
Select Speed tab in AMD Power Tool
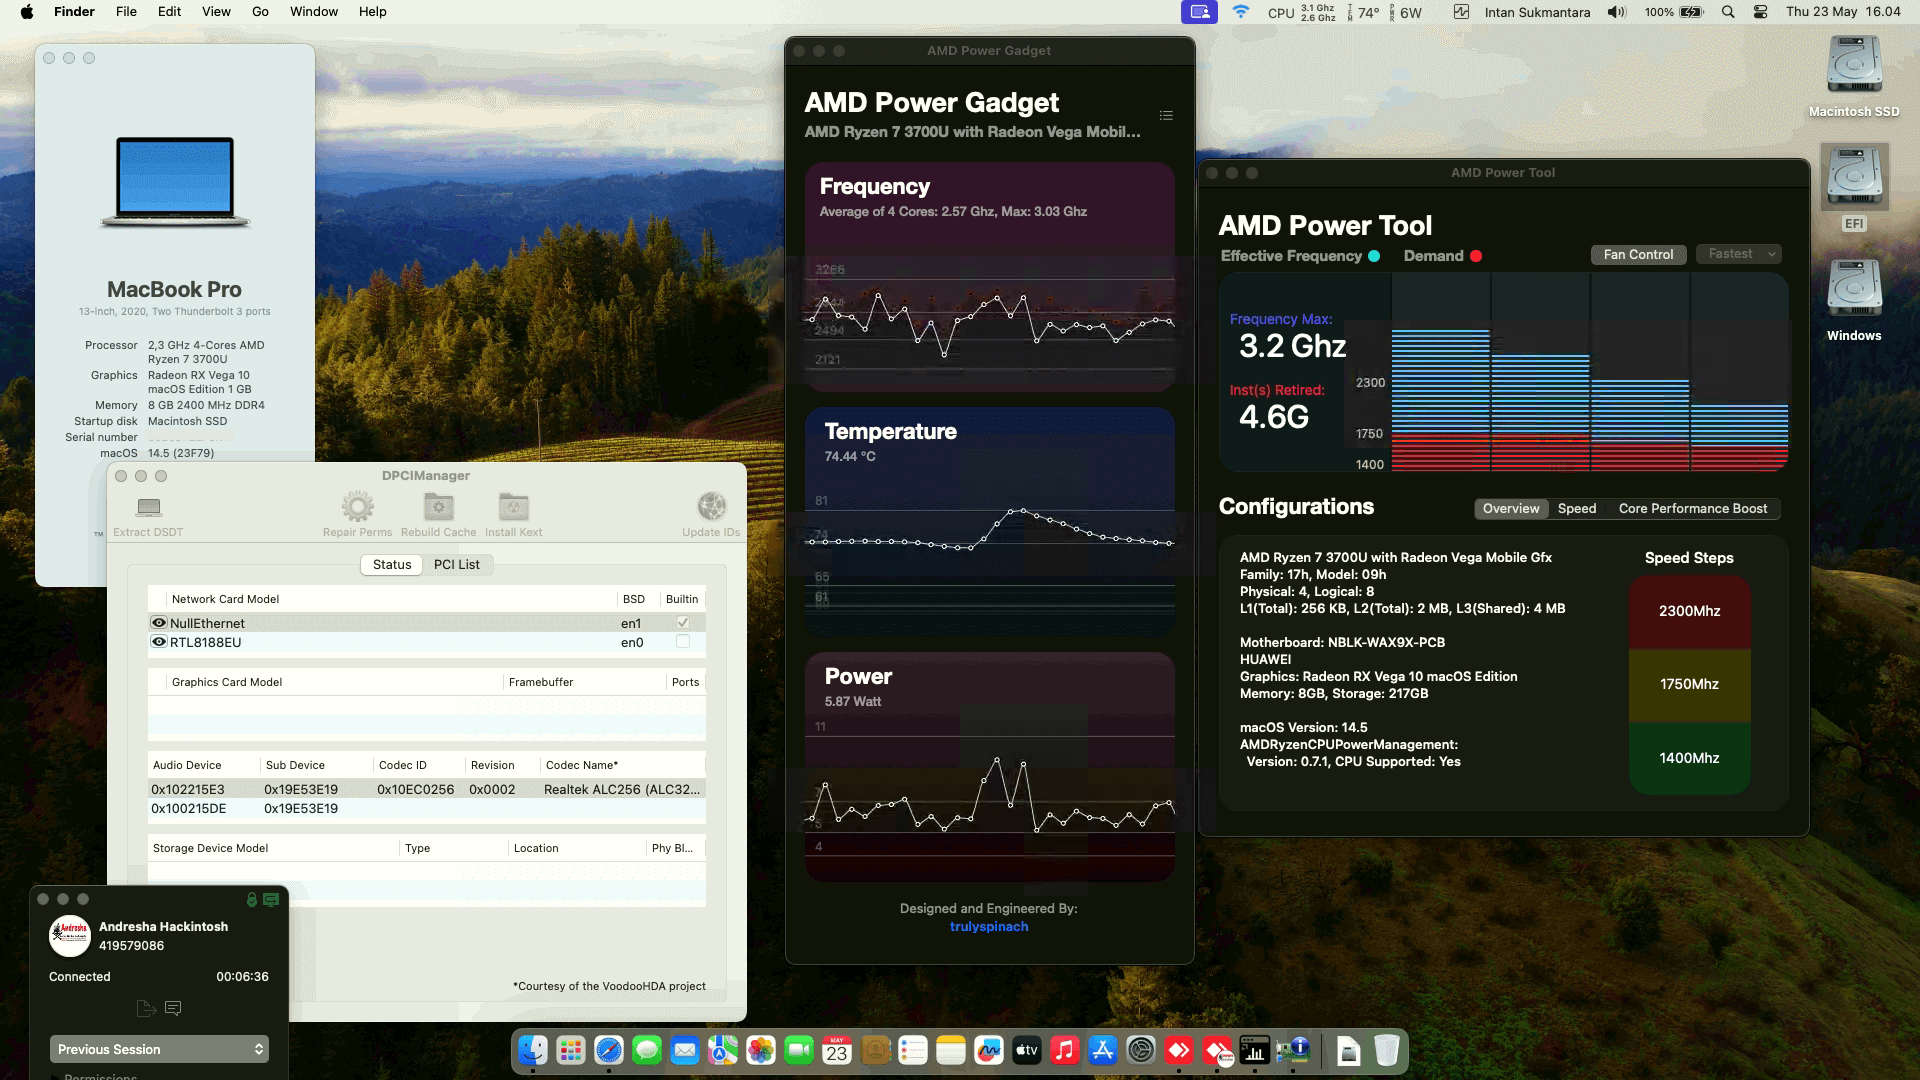pyautogui.click(x=1577, y=509)
